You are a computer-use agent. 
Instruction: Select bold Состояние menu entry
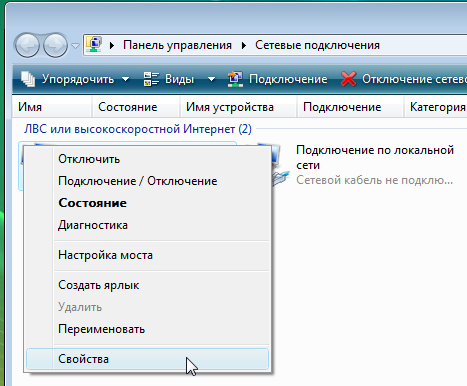coord(147,203)
